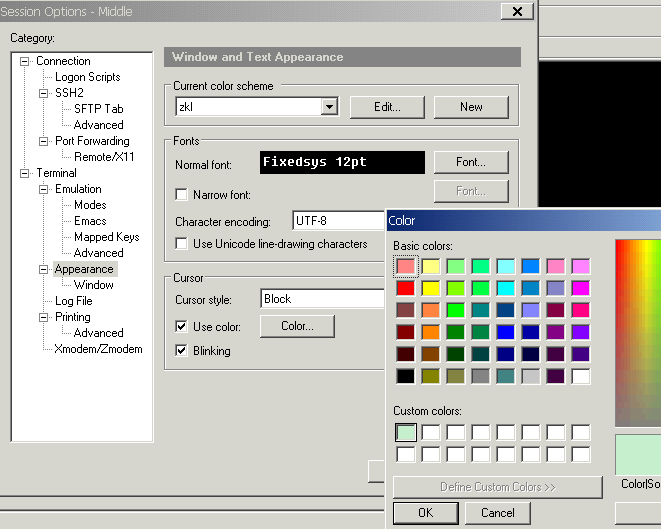661x529 pixels.
Task: Pick the magenta basic color swatch
Action: [x=581, y=288]
